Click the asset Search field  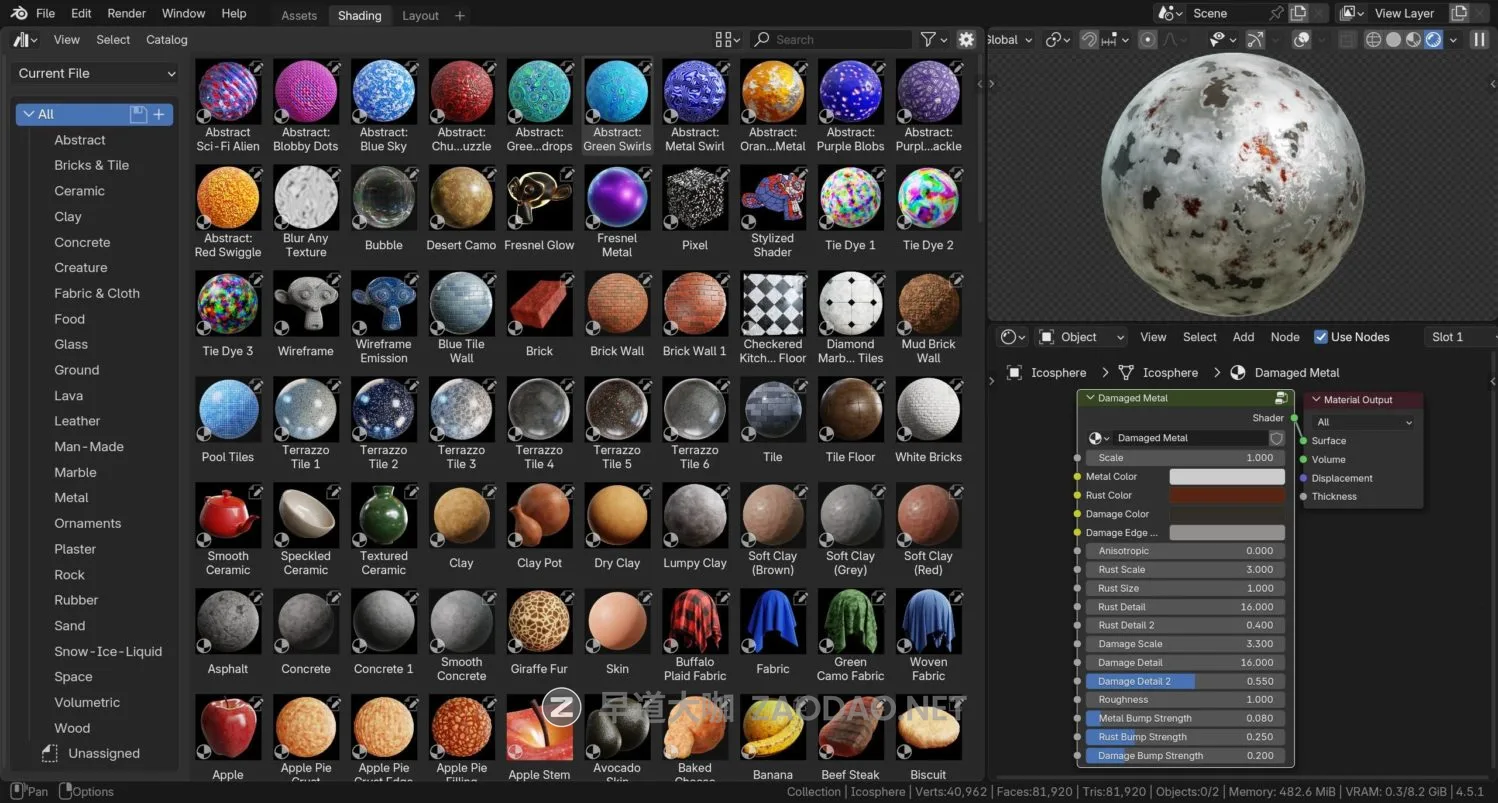831,39
